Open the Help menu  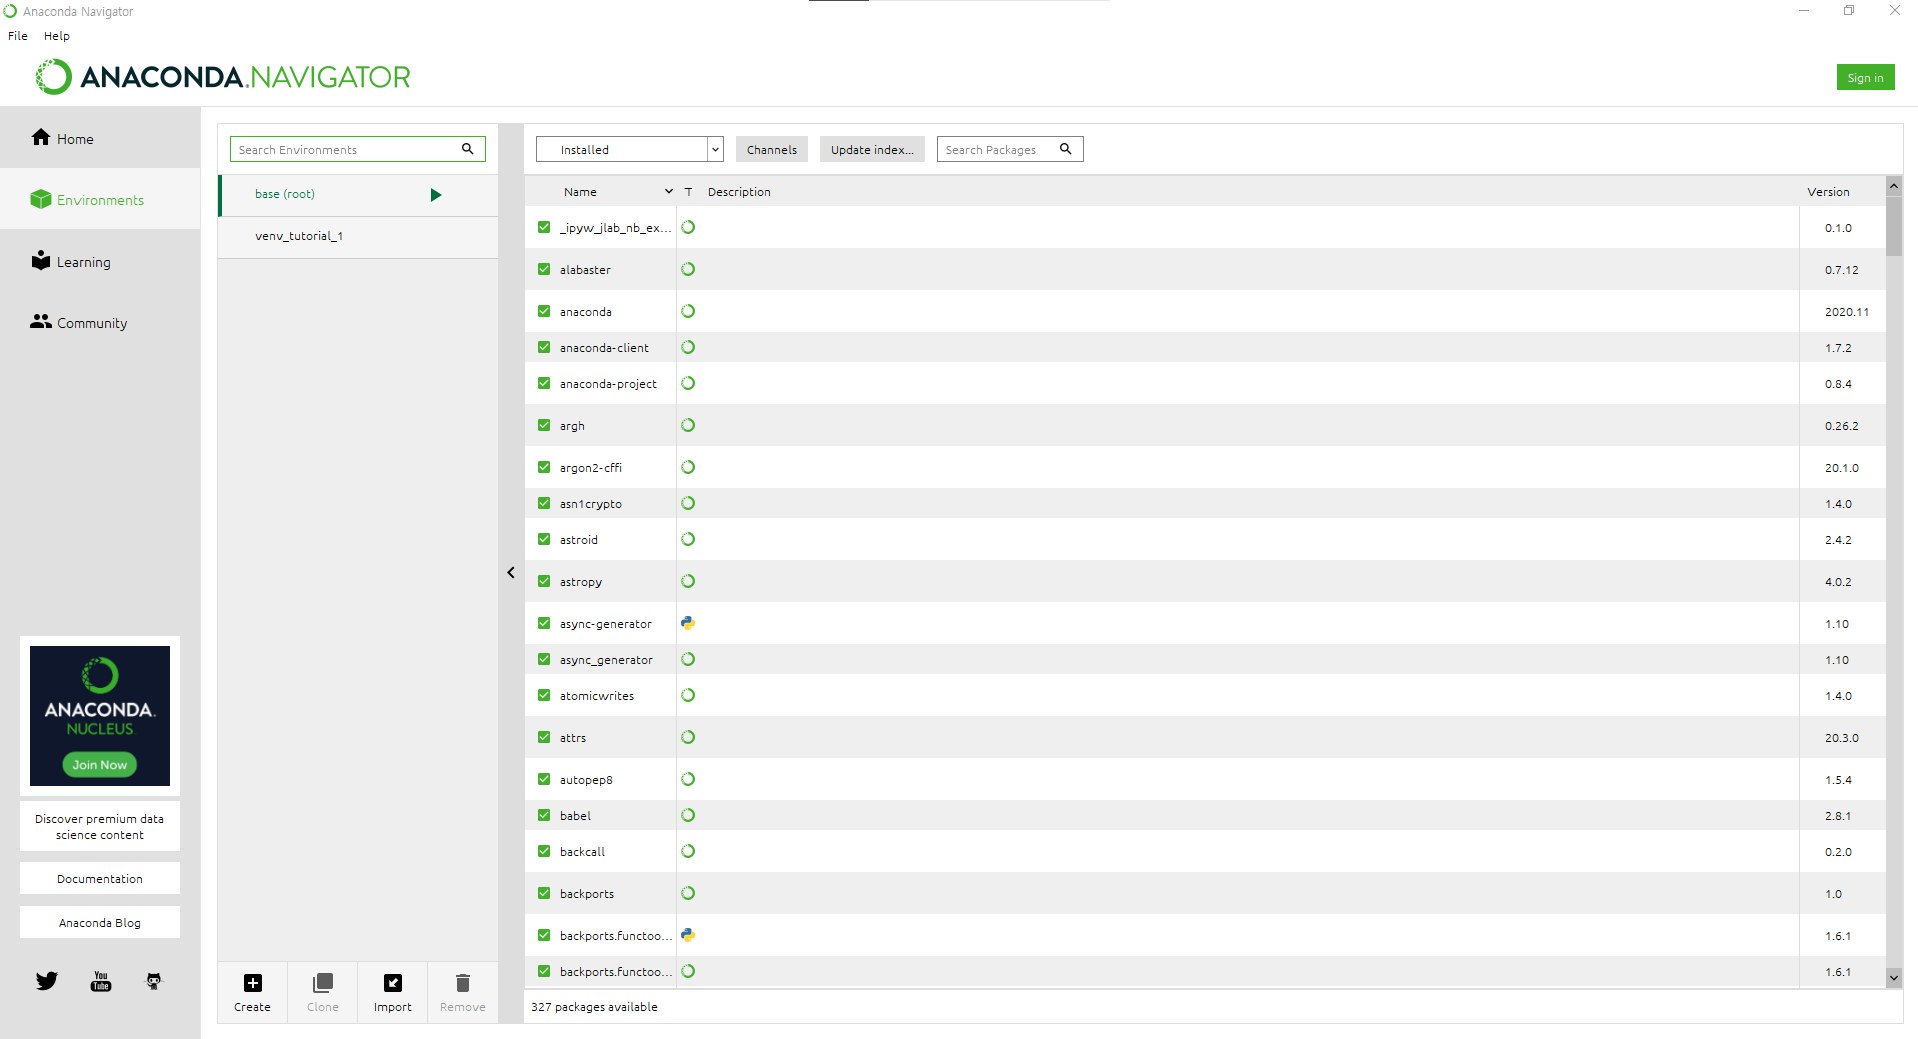[x=57, y=36]
